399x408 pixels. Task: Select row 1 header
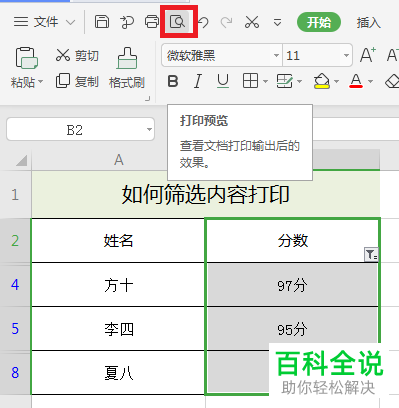[15, 194]
